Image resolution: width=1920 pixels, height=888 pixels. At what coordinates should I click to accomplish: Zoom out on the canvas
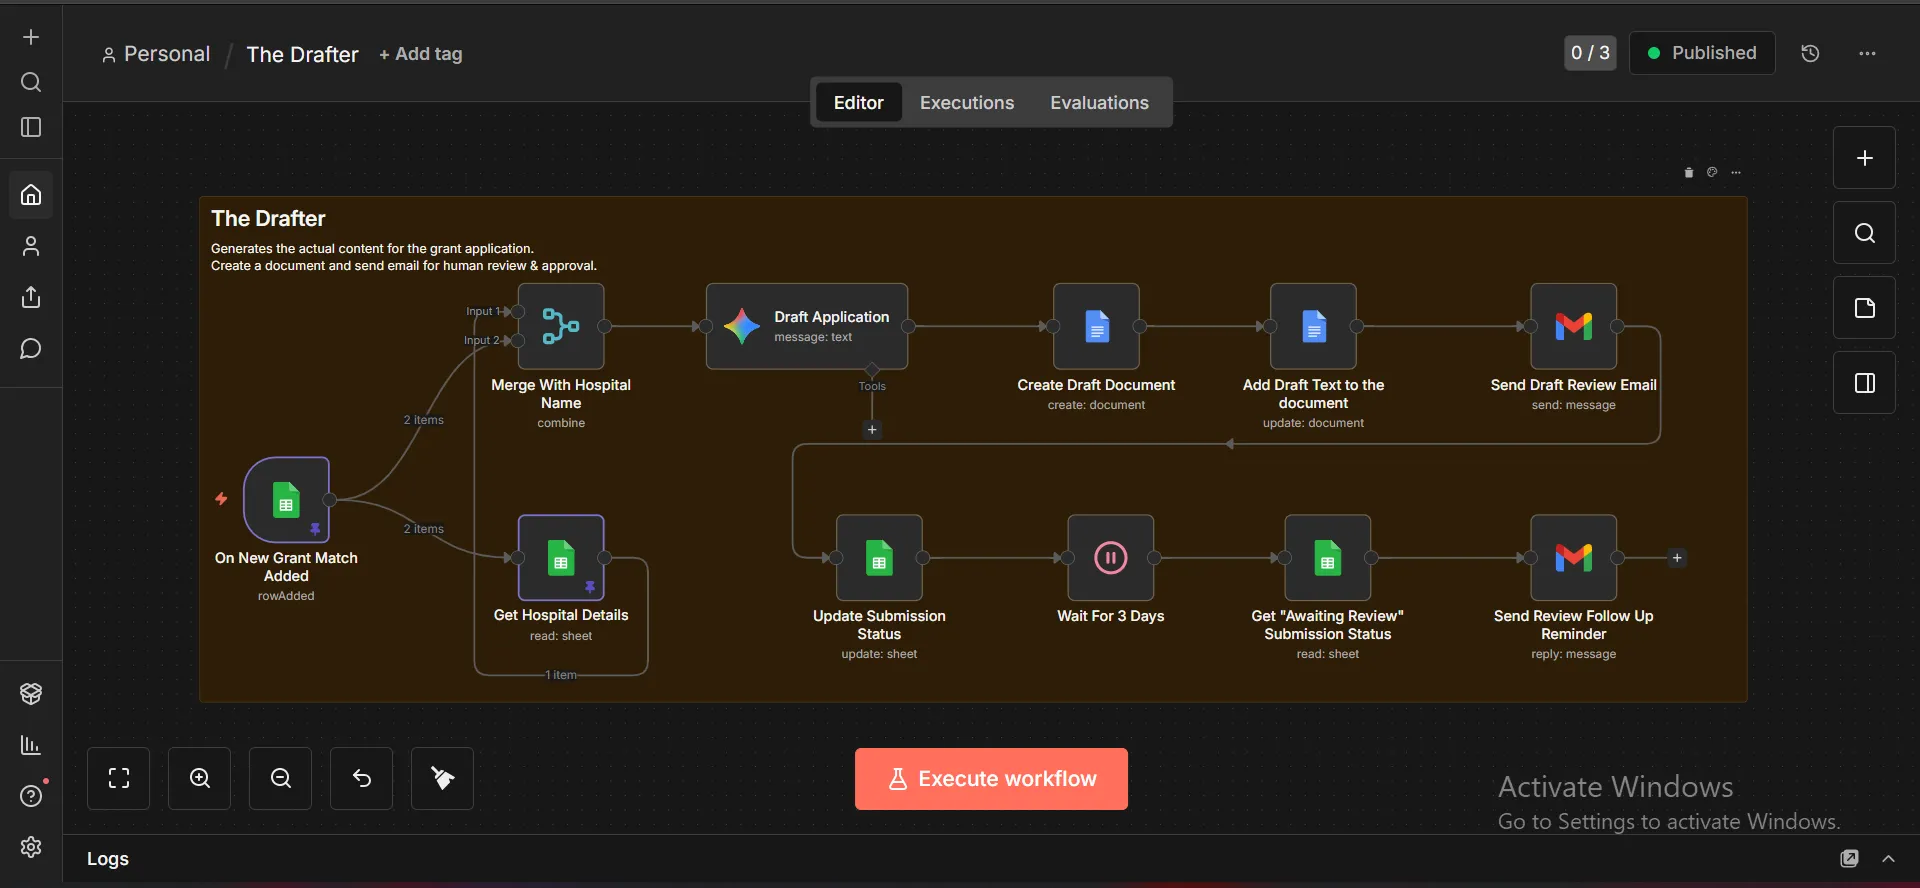(280, 778)
